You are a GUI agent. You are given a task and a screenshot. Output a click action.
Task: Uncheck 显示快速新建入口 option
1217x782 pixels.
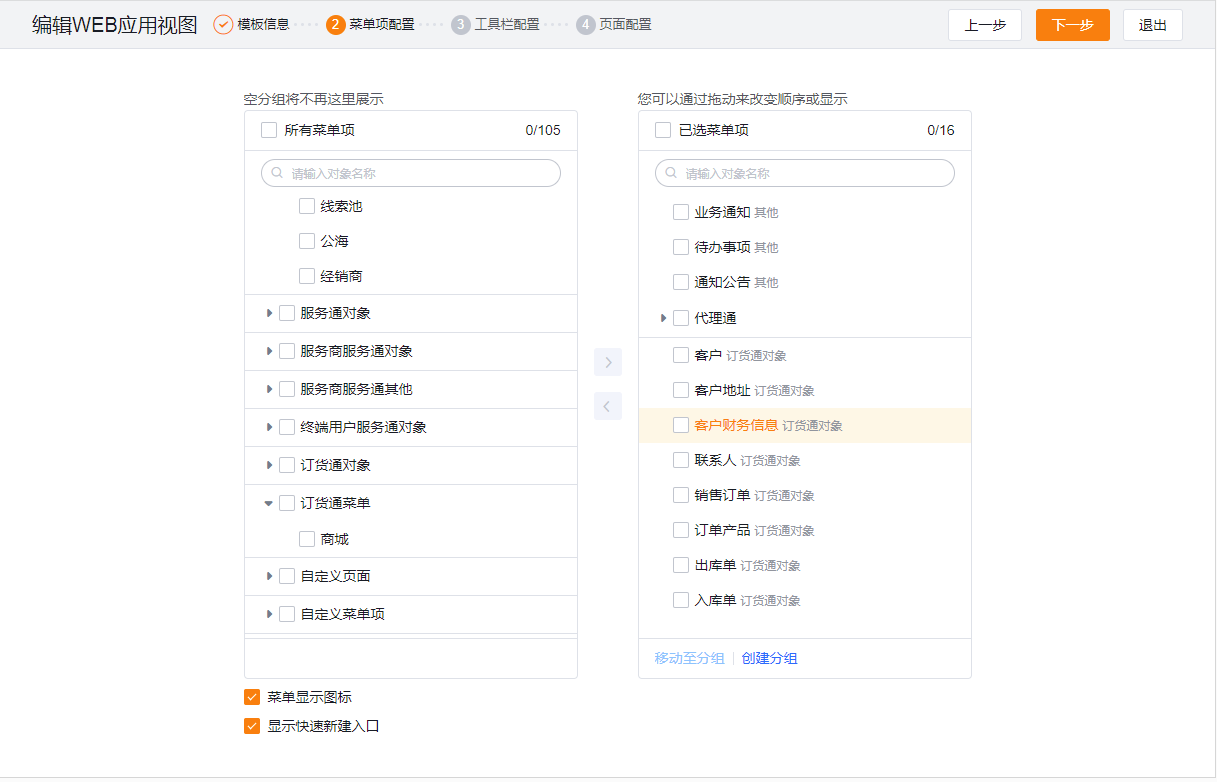pos(252,726)
